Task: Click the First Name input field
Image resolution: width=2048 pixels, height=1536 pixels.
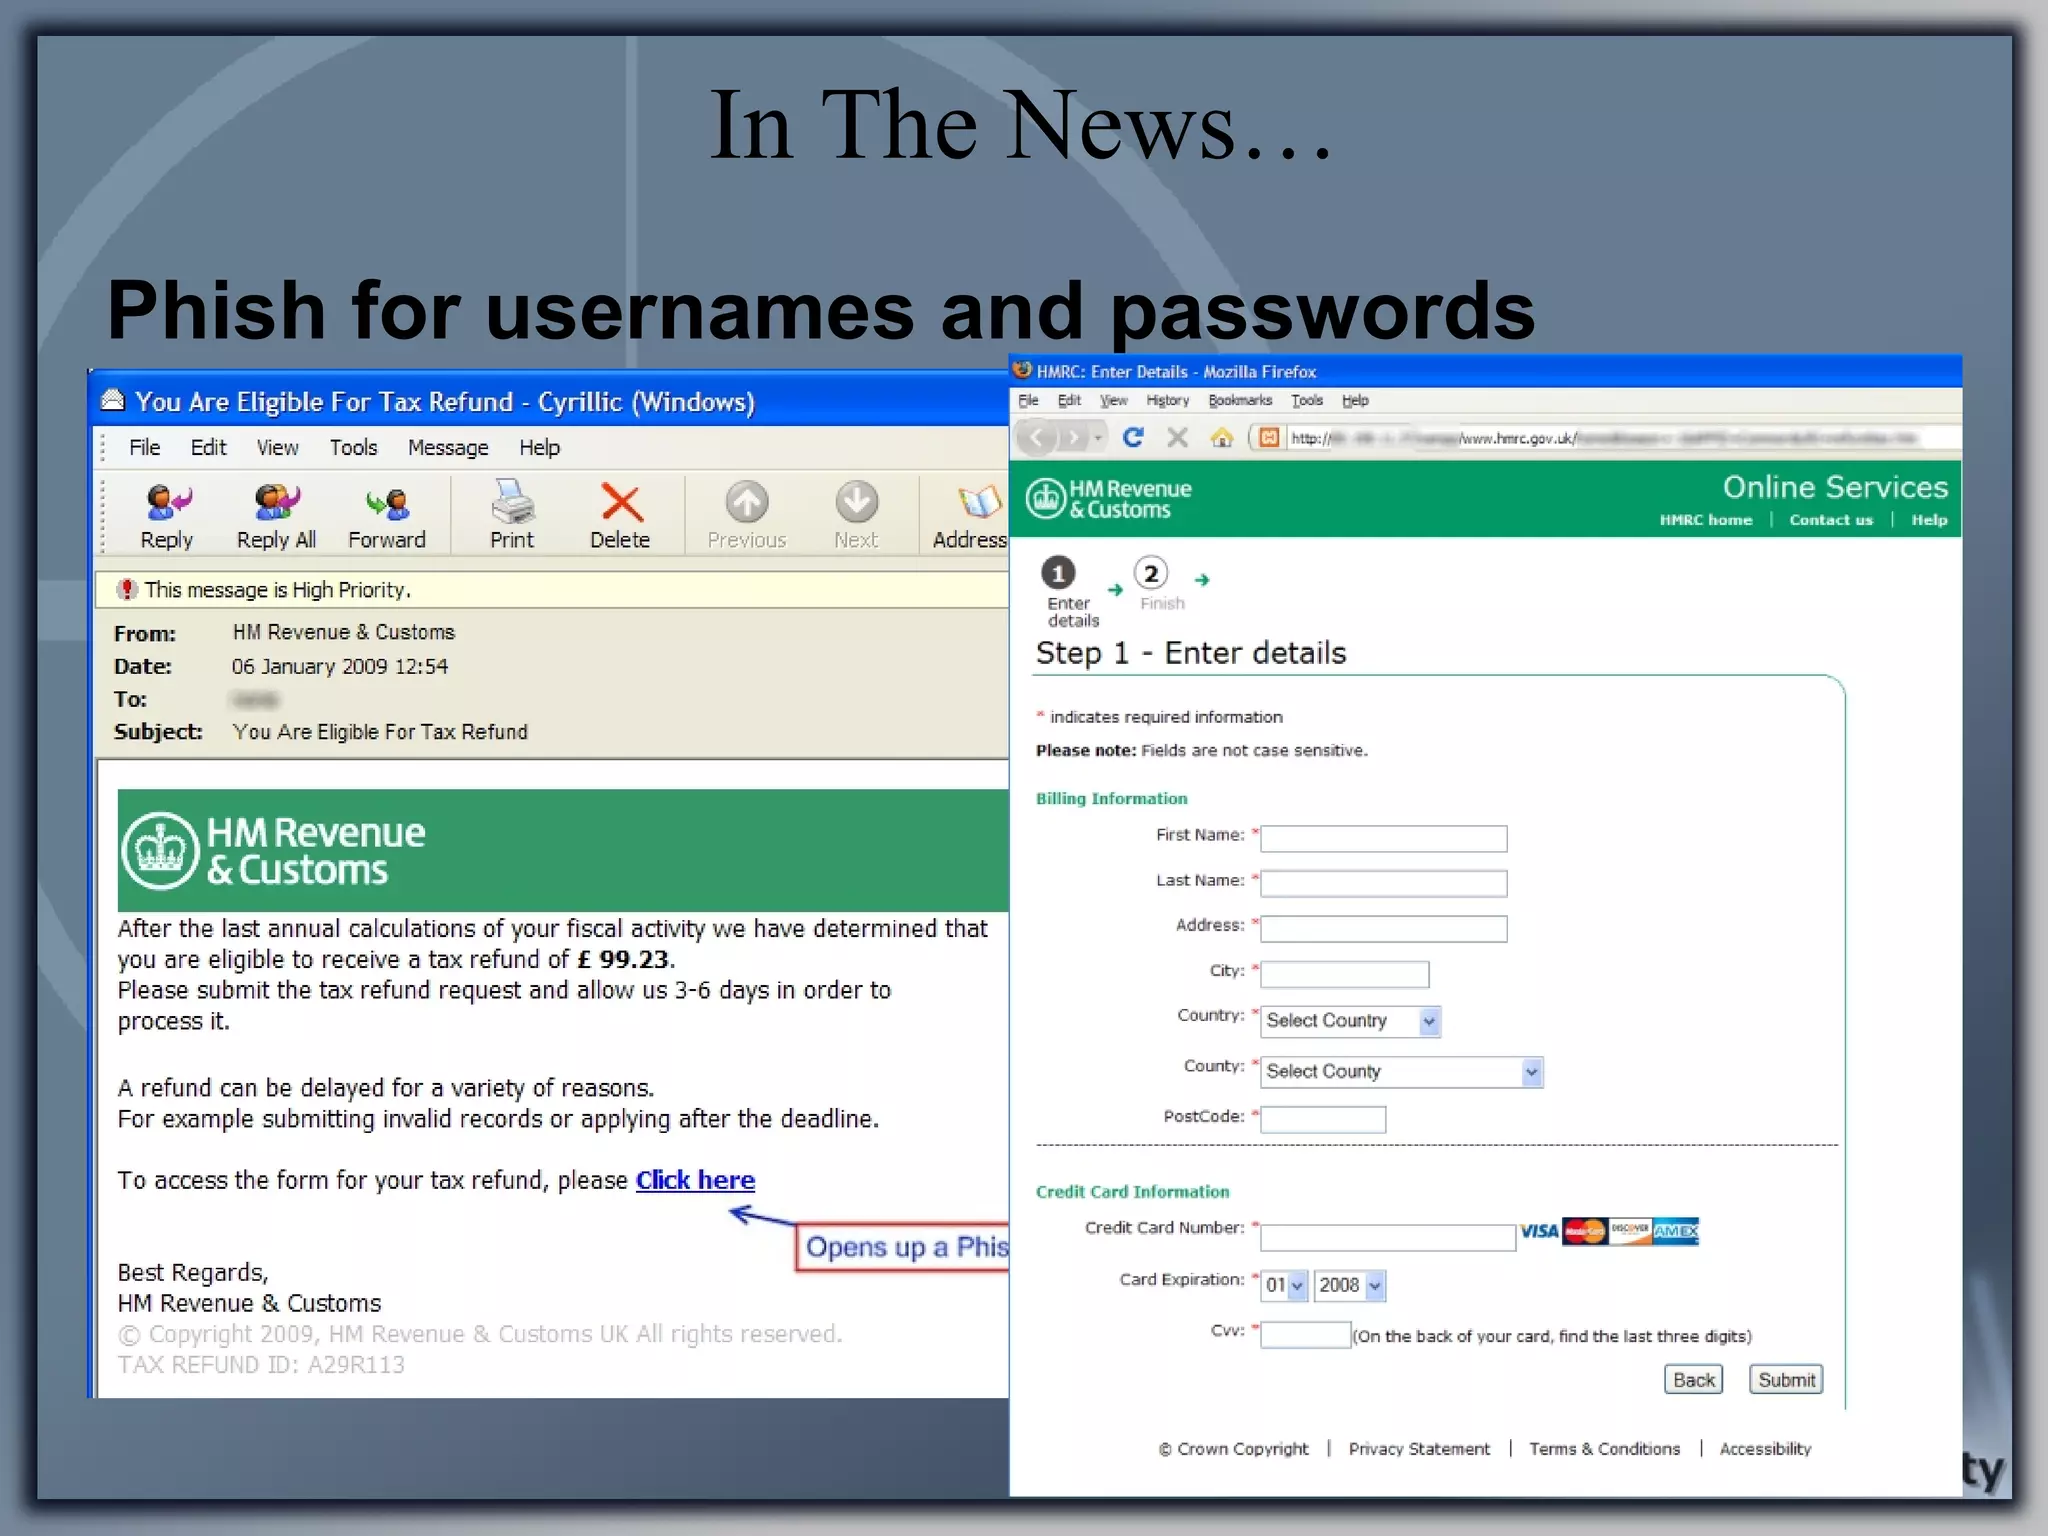Action: [x=1383, y=839]
